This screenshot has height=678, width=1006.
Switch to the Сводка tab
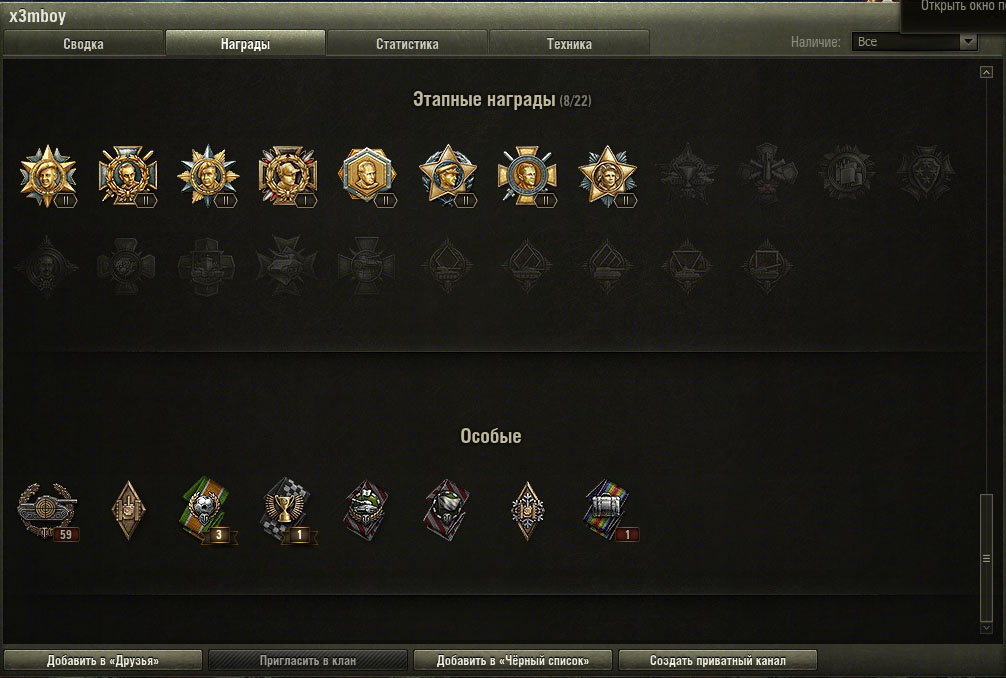coord(83,44)
